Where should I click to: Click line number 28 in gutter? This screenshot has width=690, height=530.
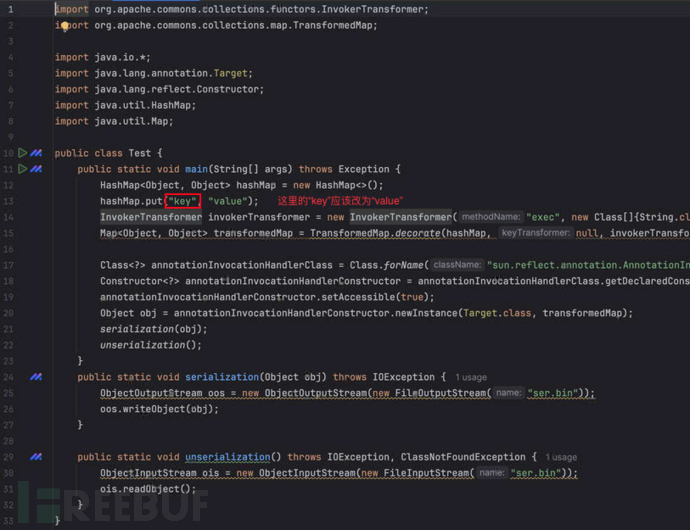[x=8, y=441]
